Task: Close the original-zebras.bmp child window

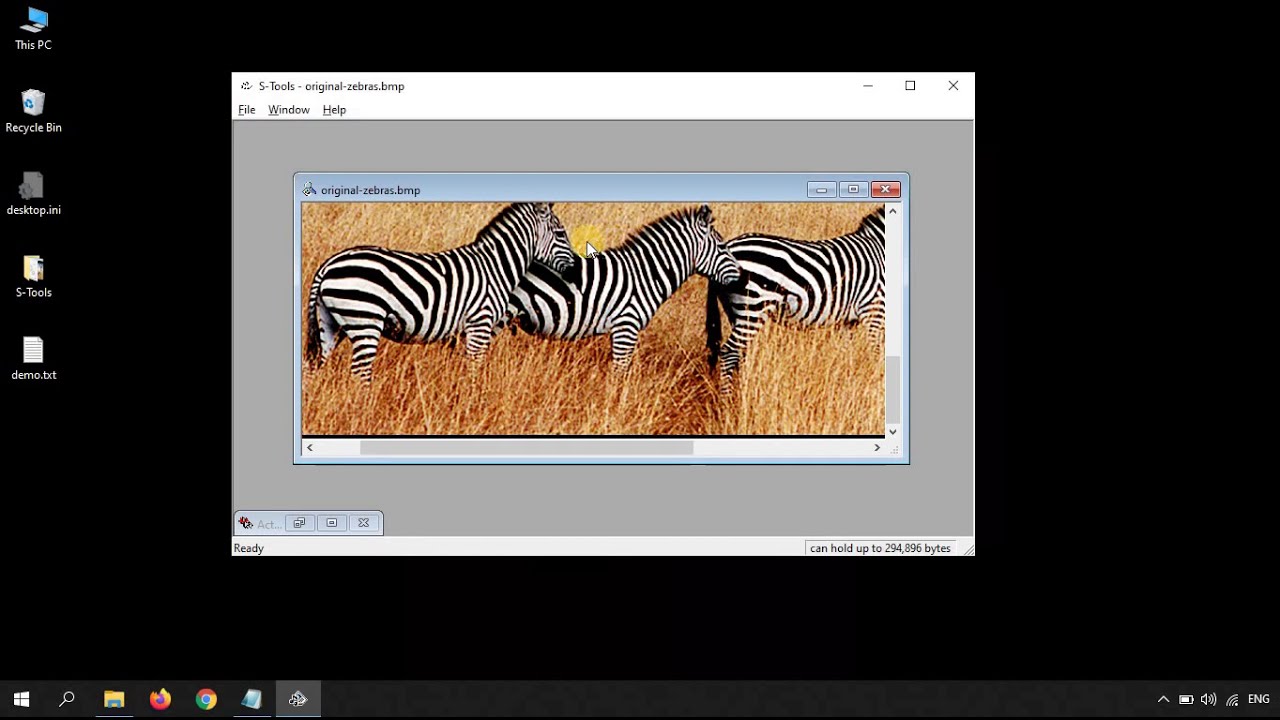Action: click(x=885, y=190)
